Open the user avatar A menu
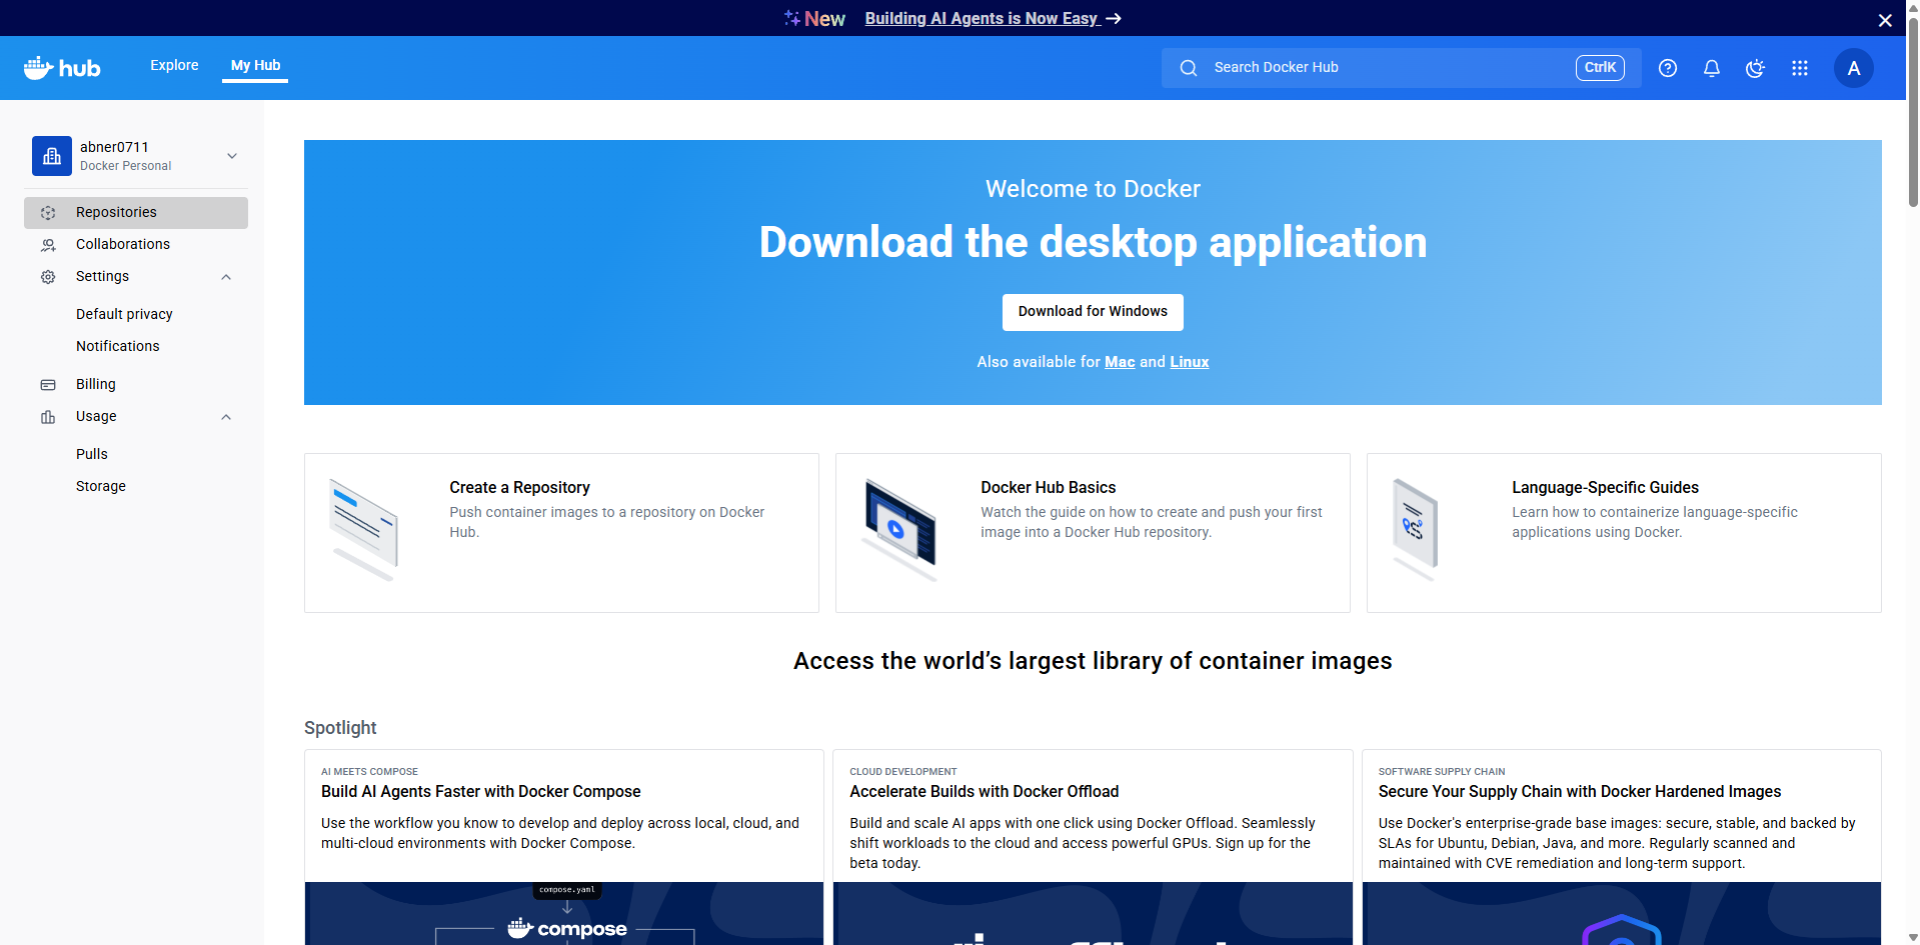Image resolution: width=1920 pixels, height=945 pixels. [1854, 68]
